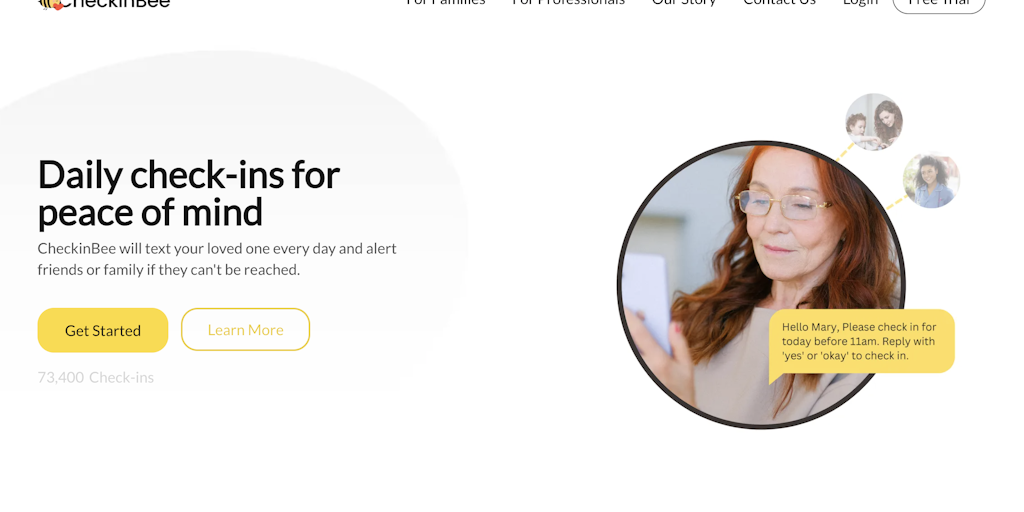Click the dashed line to curly-haired woman photo
The width and height of the screenshot is (1024, 512).
click(x=897, y=202)
